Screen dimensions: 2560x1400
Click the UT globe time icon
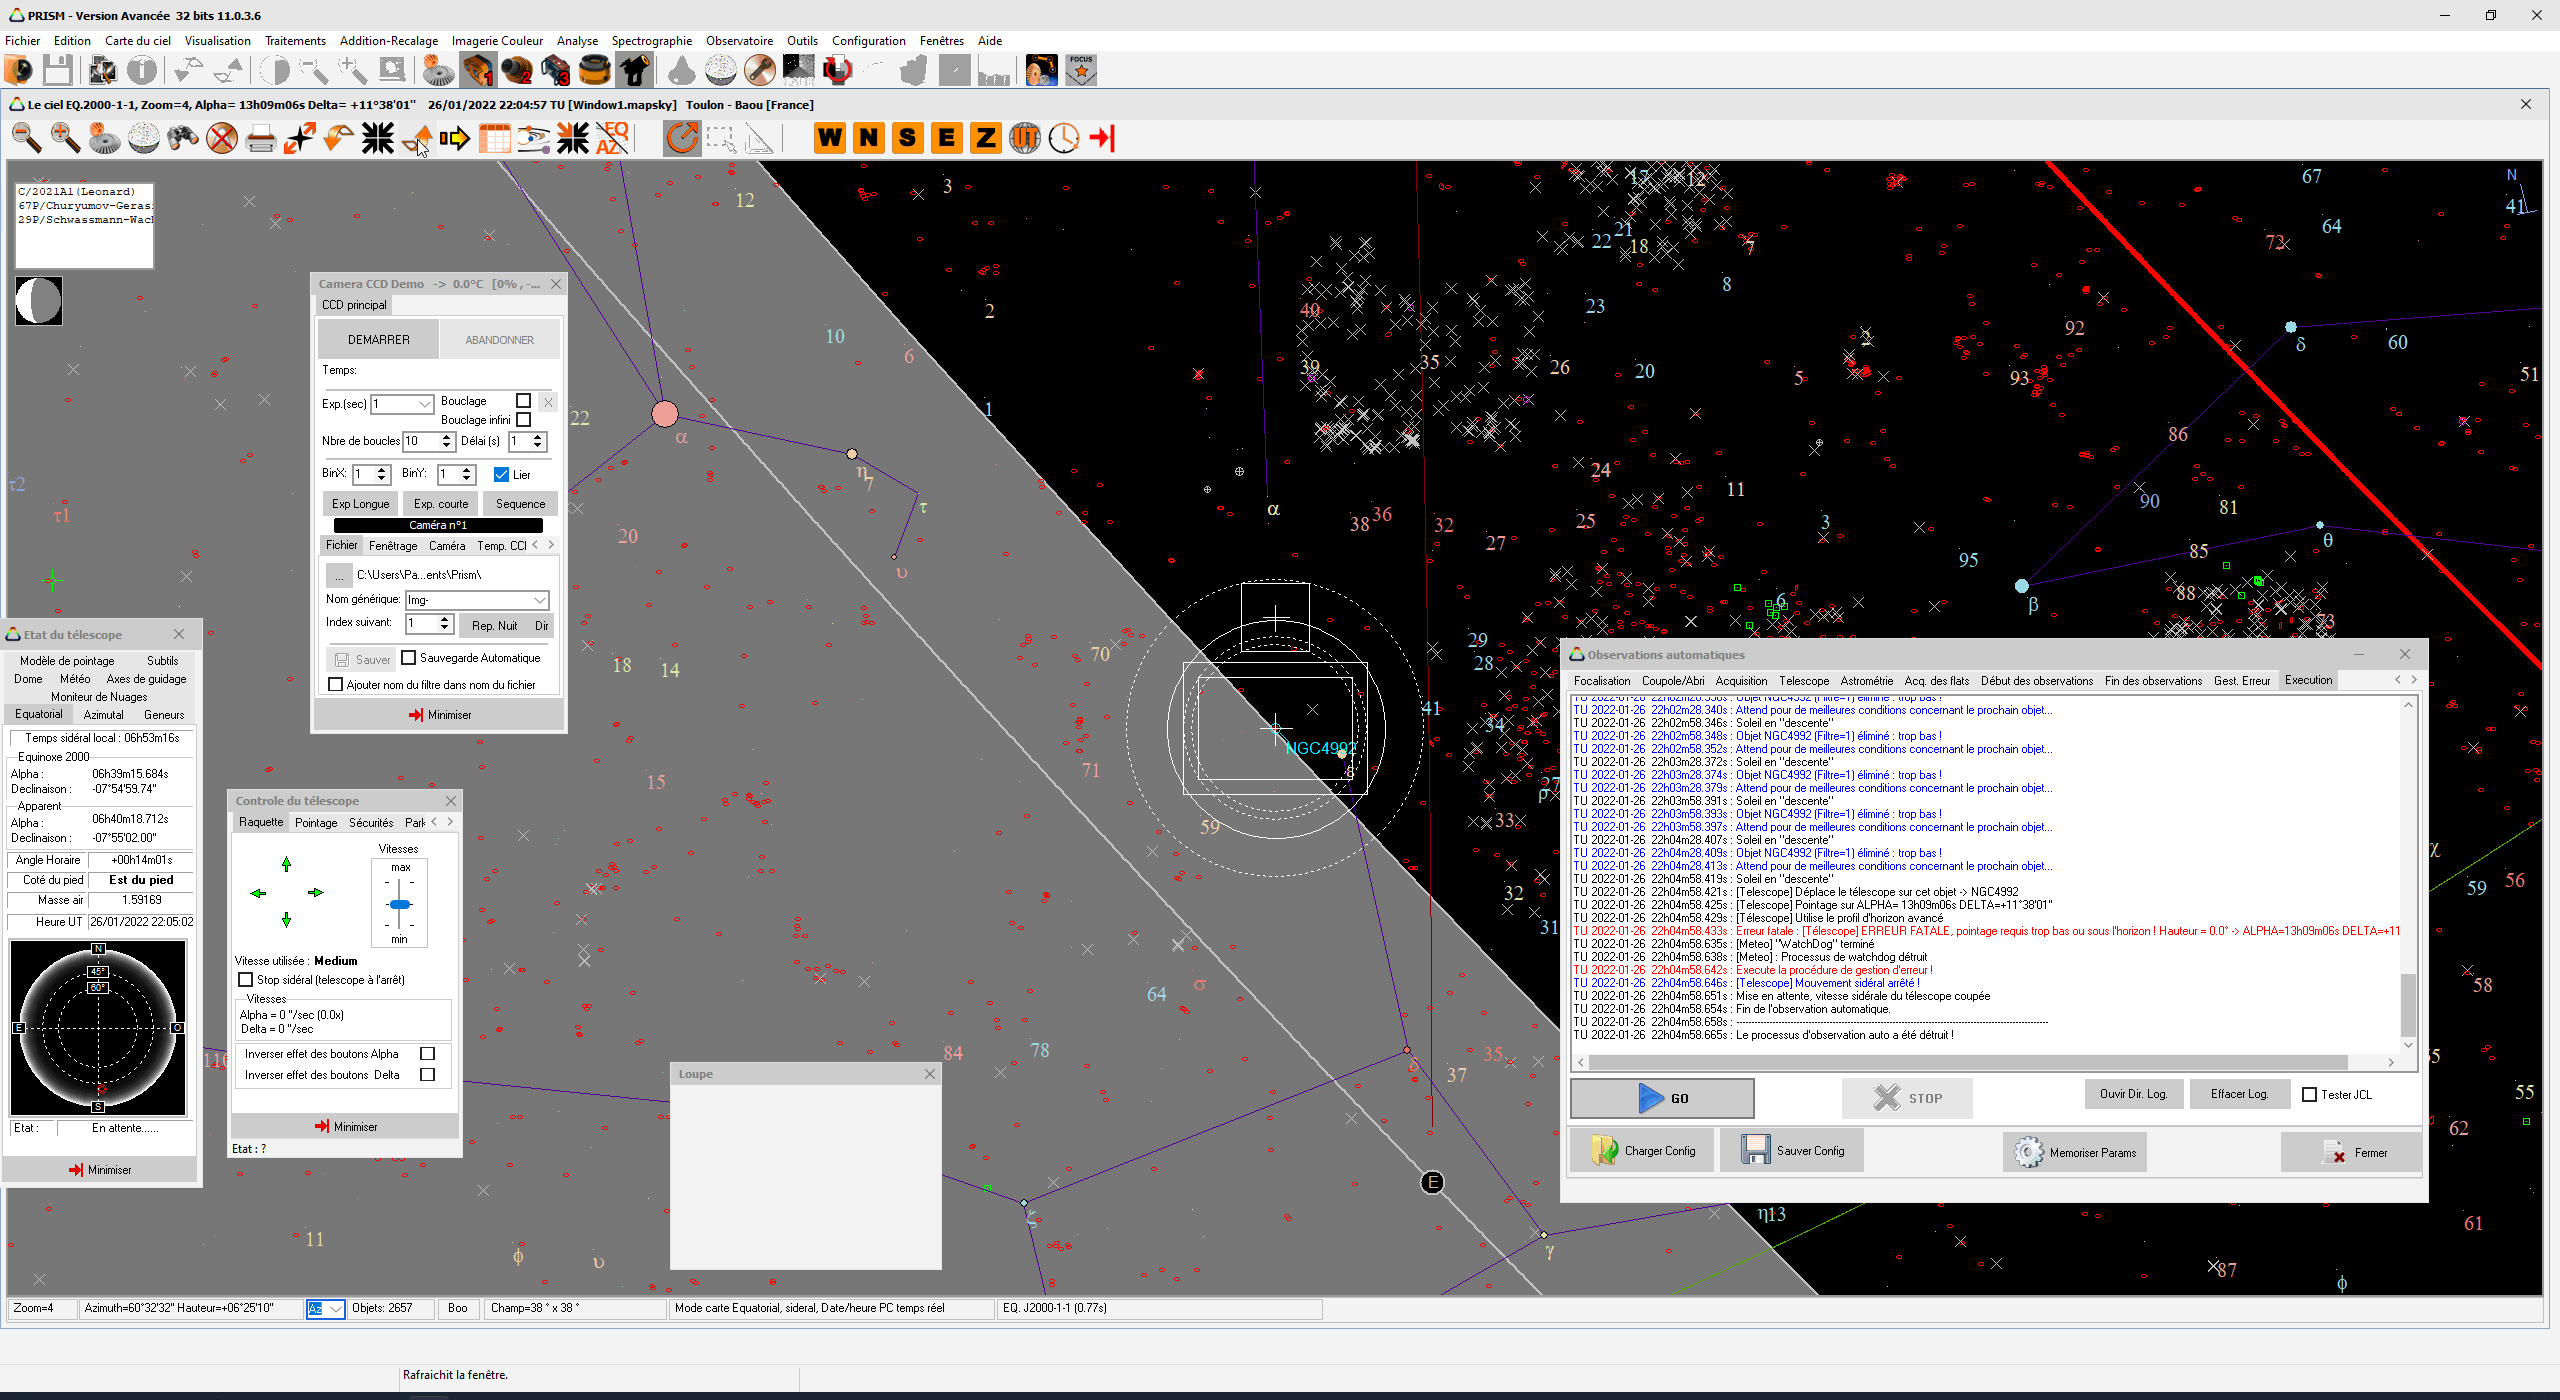coord(1025,138)
